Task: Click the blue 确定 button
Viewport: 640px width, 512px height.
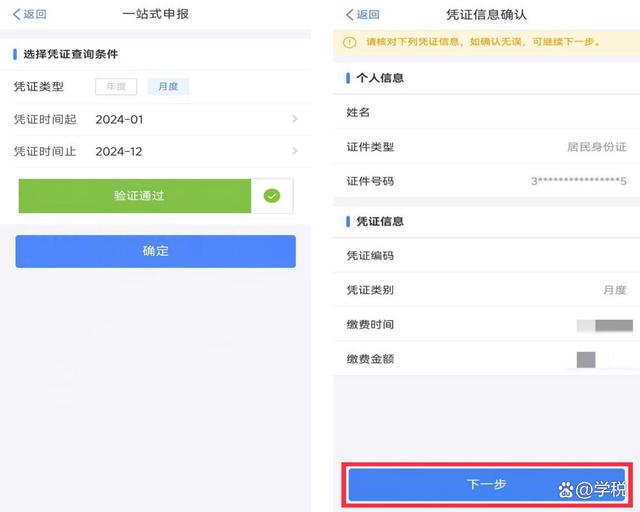Action: coord(156,251)
